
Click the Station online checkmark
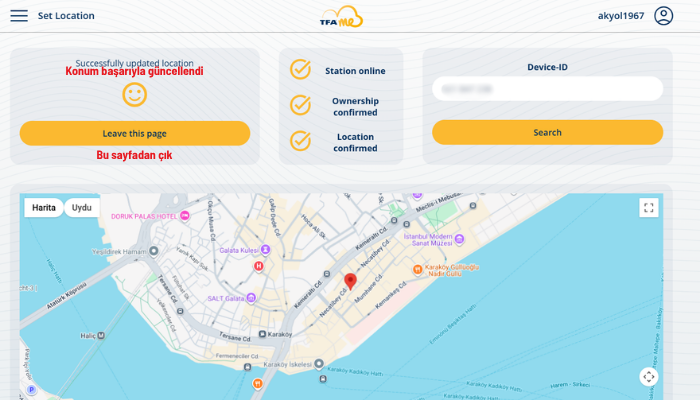[x=300, y=70]
